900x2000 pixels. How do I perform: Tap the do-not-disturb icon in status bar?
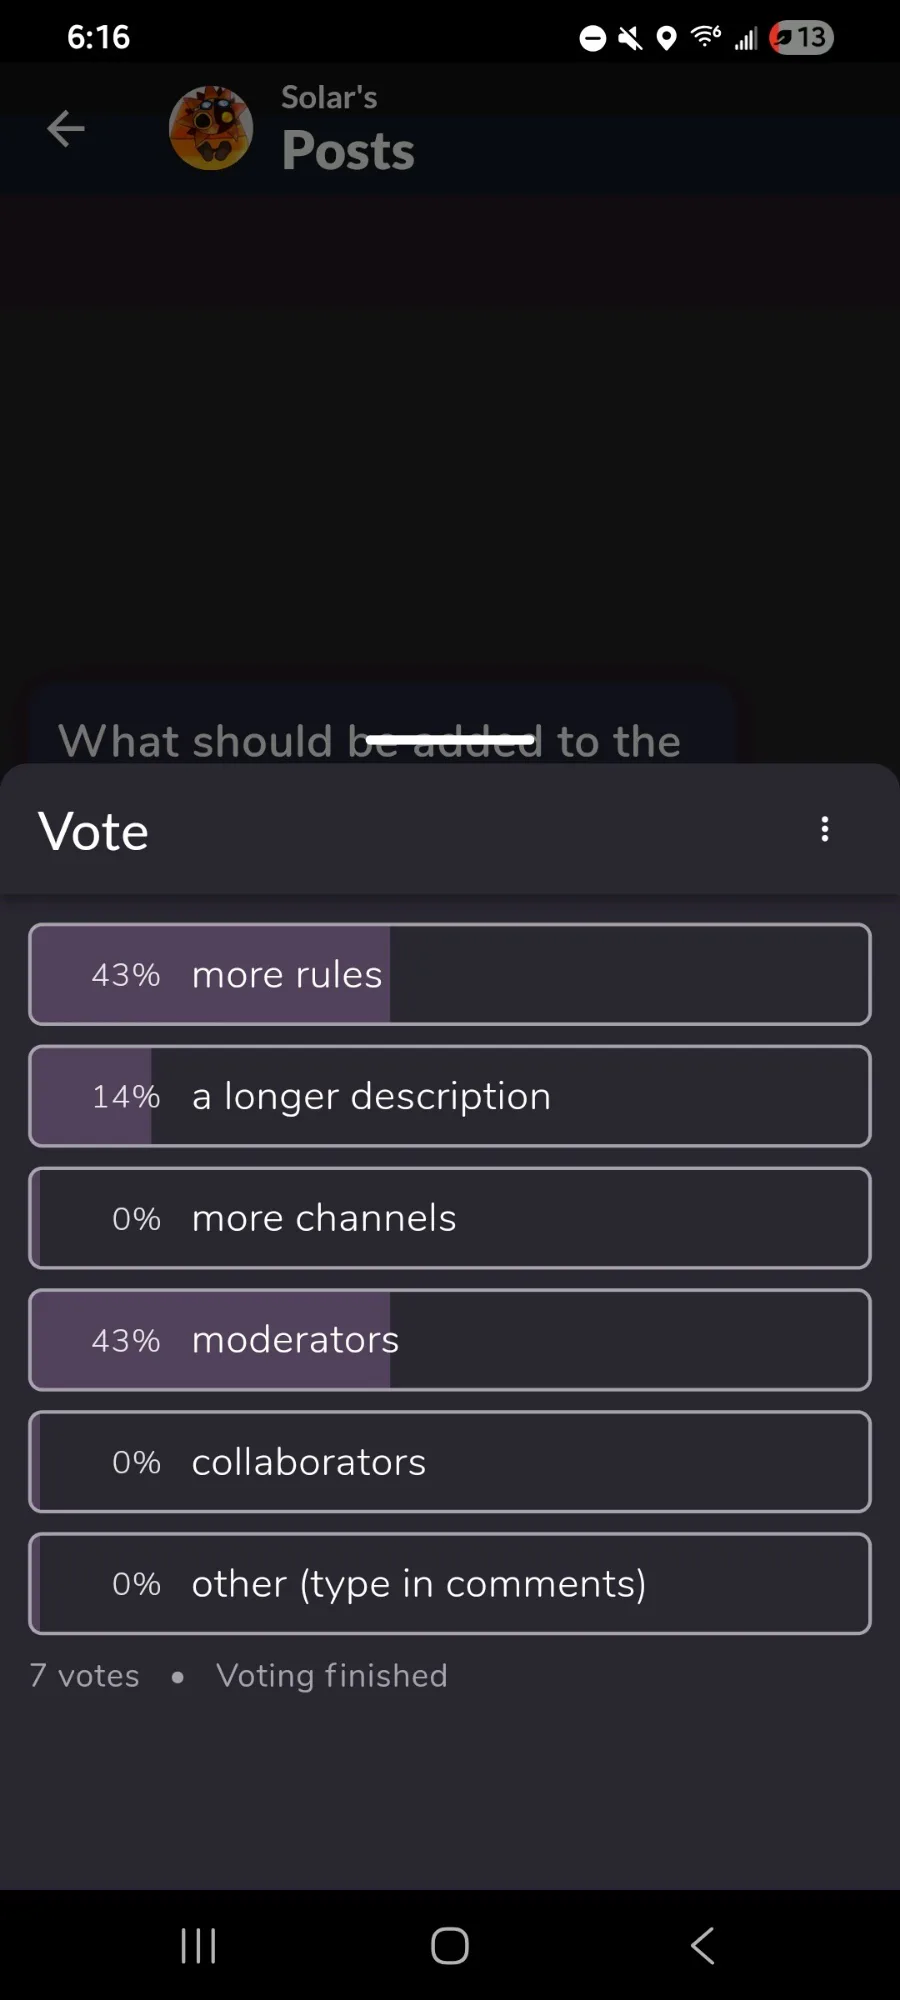click(x=593, y=38)
